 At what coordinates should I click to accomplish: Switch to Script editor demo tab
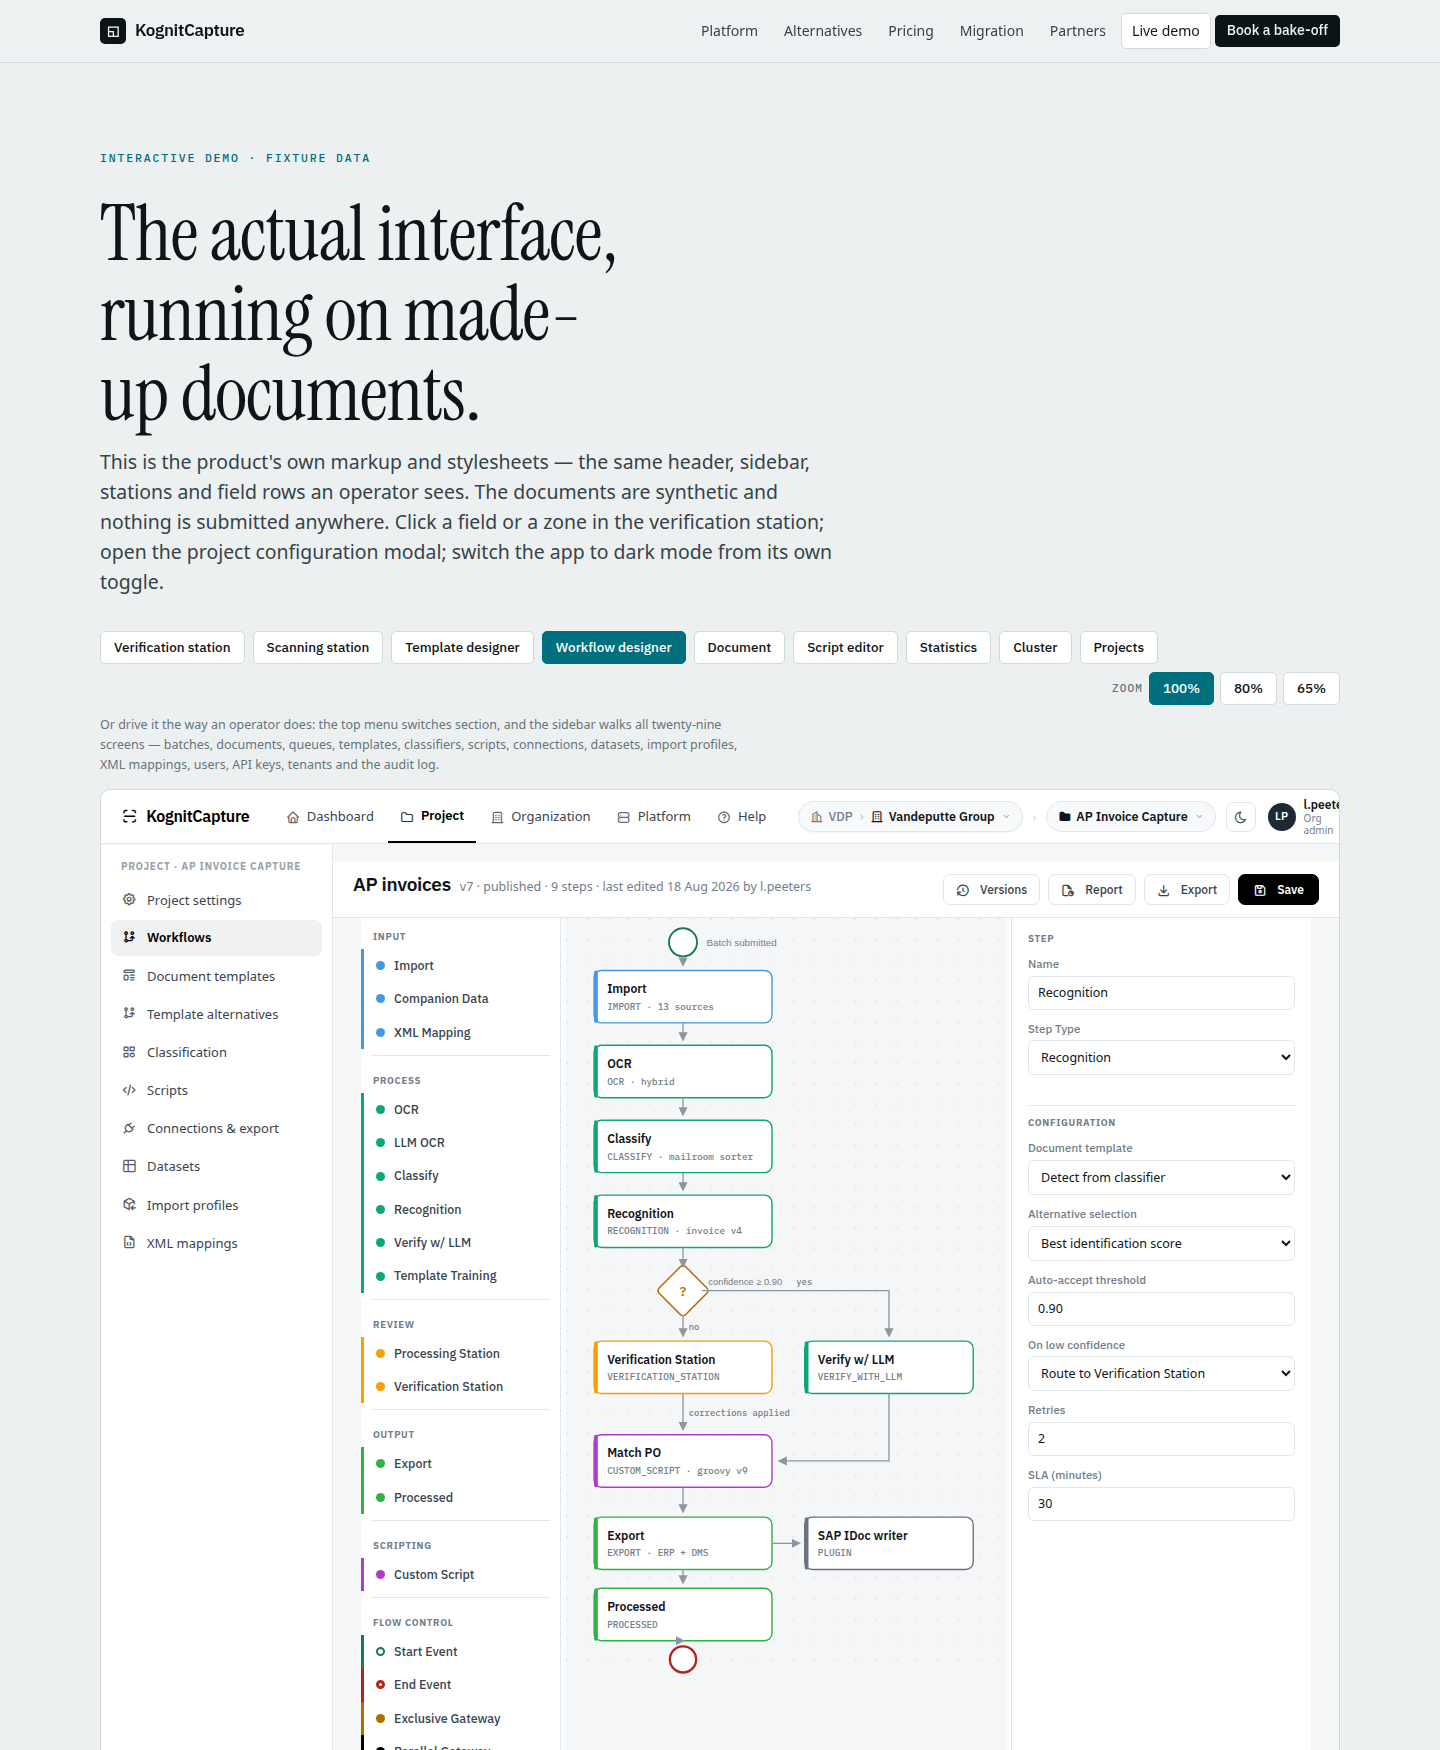pos(845,648)
